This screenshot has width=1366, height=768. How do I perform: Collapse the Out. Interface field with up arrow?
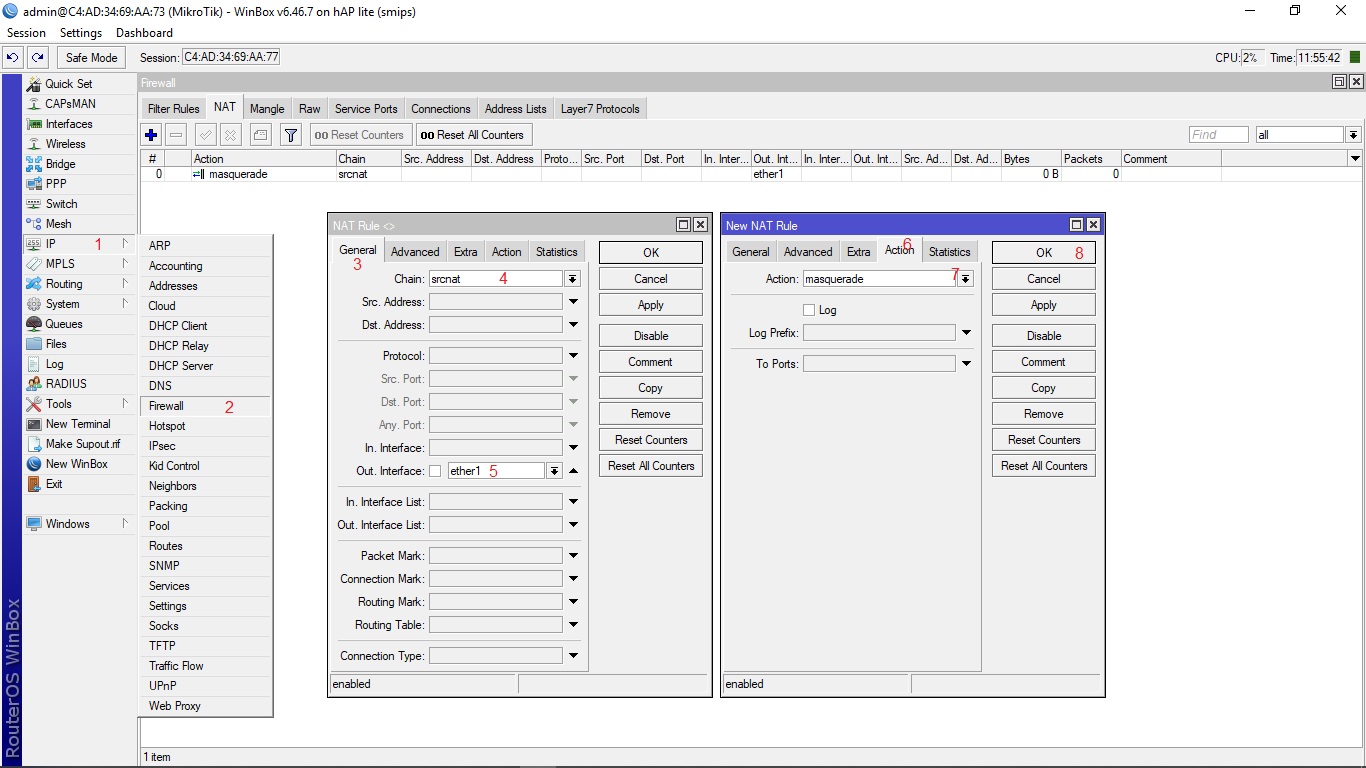[574, 471]
